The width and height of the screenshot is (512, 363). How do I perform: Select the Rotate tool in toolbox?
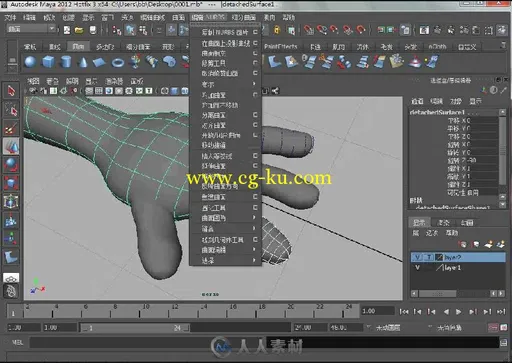click(11, 165)
